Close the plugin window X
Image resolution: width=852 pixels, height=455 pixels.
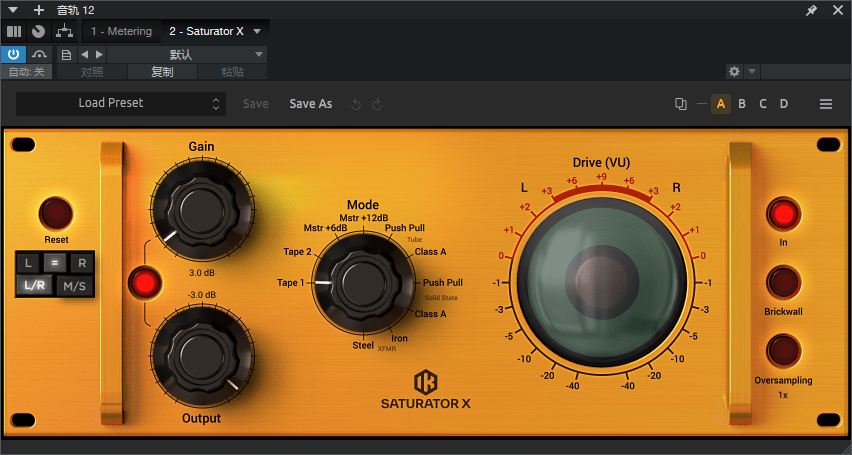(837, 10)
